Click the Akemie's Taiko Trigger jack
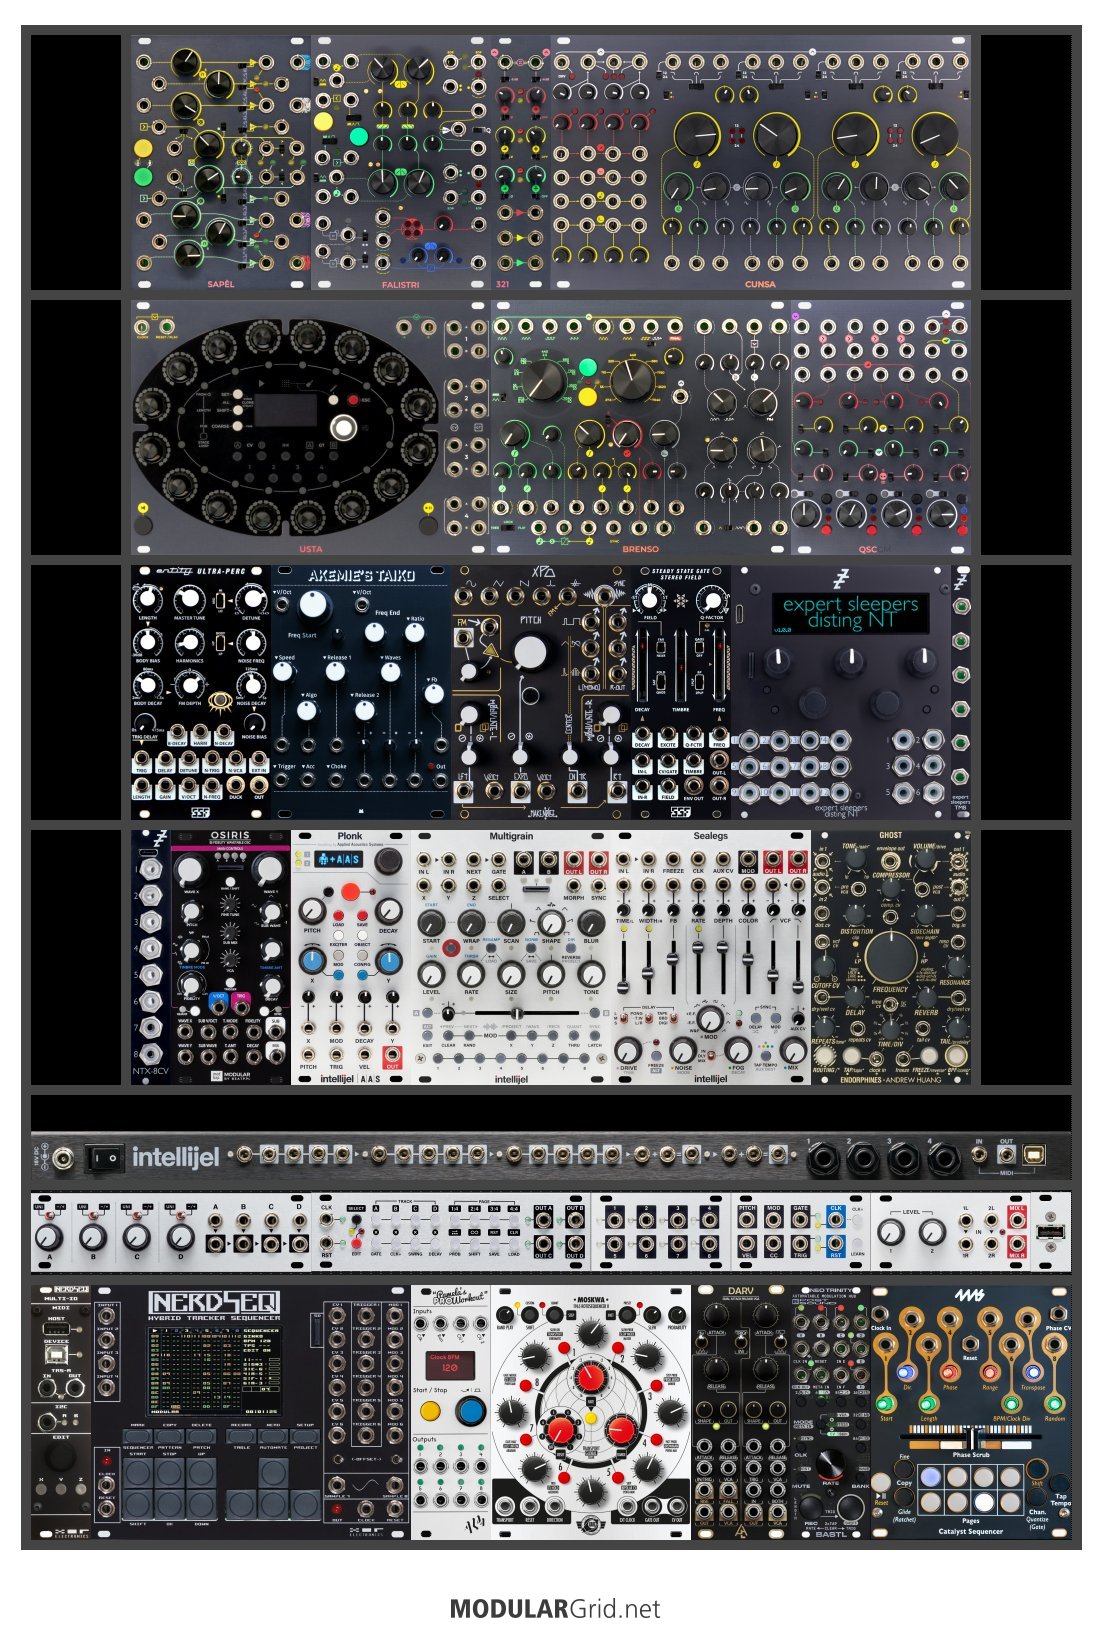The image size is (1112, 1630). pos(283,780)
